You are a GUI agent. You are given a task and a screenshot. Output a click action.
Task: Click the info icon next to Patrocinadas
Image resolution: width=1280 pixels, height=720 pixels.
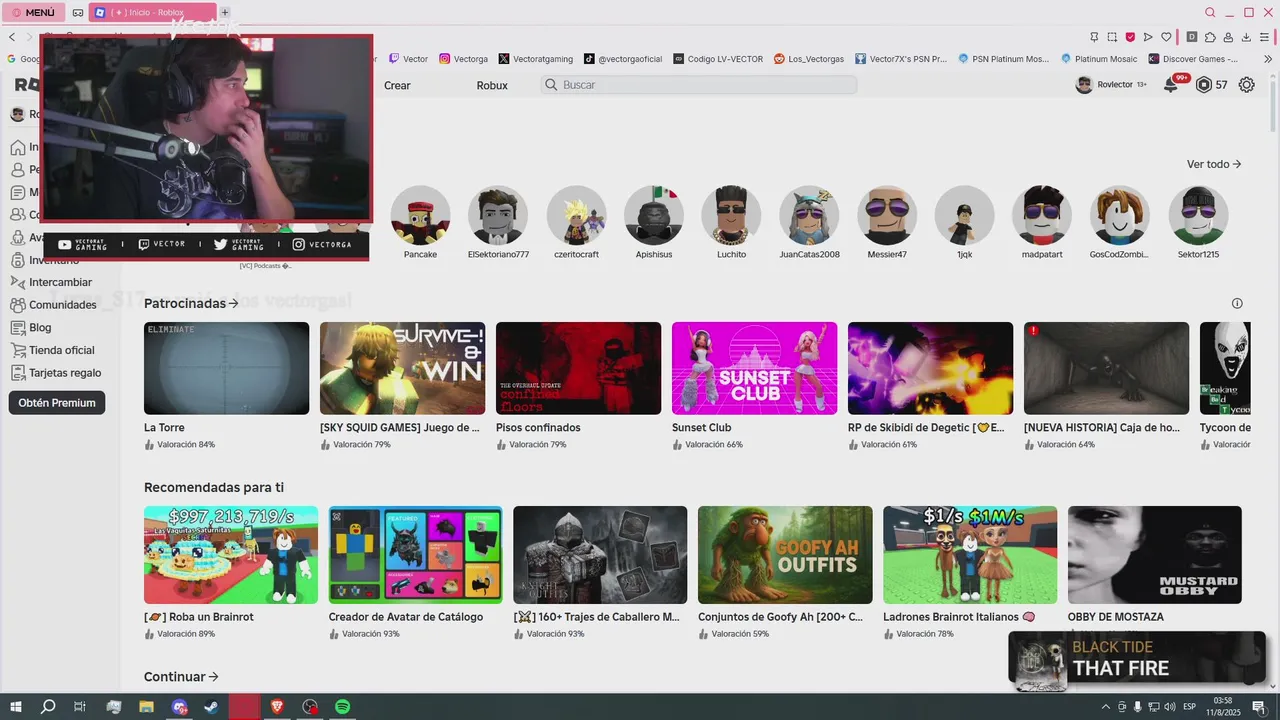1237,303
